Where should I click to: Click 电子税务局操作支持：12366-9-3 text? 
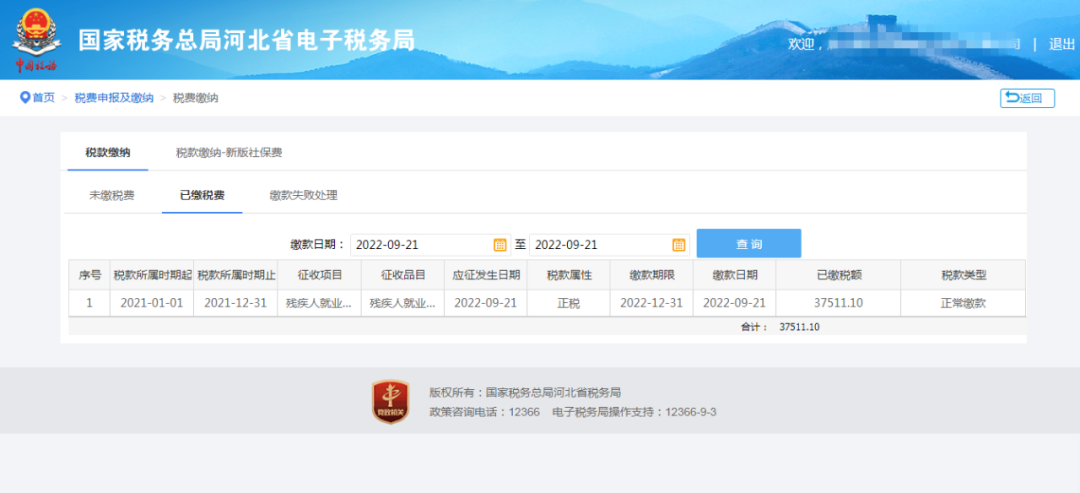coord(634,412)
